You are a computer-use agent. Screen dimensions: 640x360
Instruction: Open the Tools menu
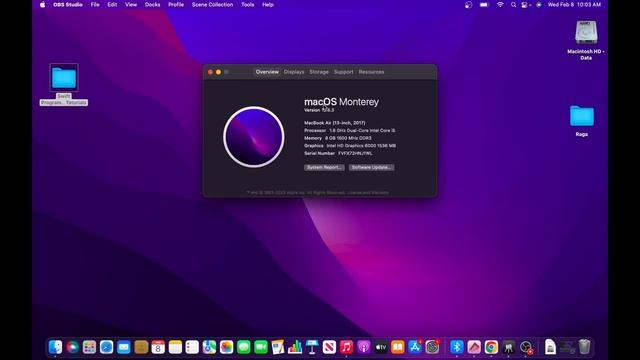(x=248, y=4)
